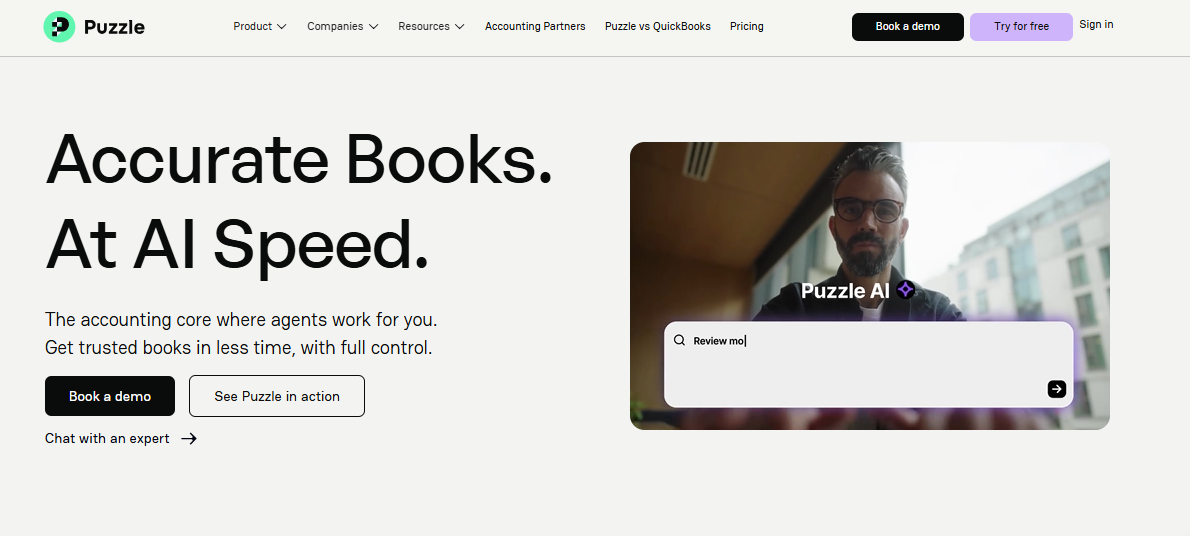
Task: Open Puzzle vs QuickBooks page
Action: (658, 26)
